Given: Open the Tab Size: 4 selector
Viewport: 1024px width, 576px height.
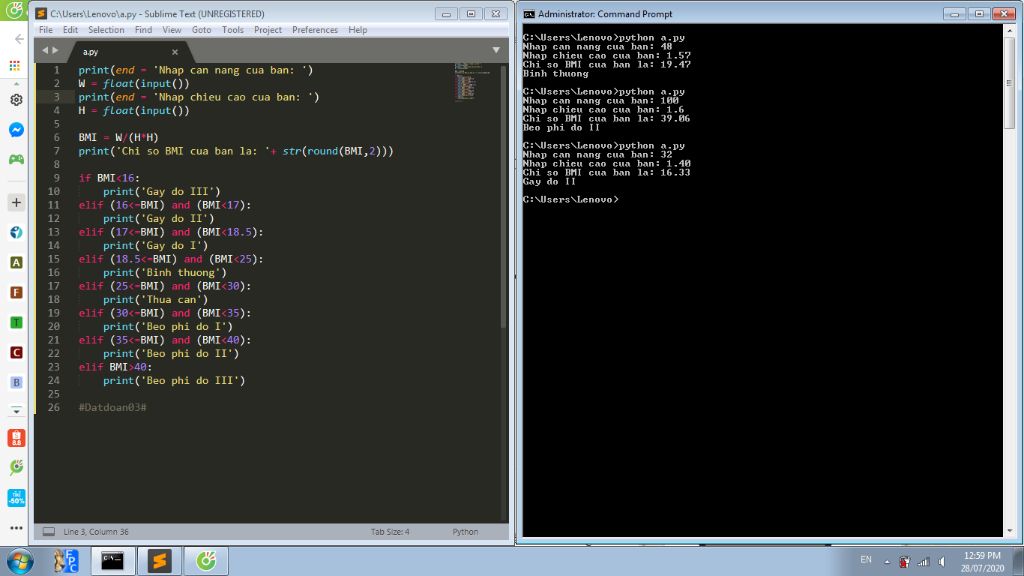Looking at the screenshot, I should tap(390, 532).
